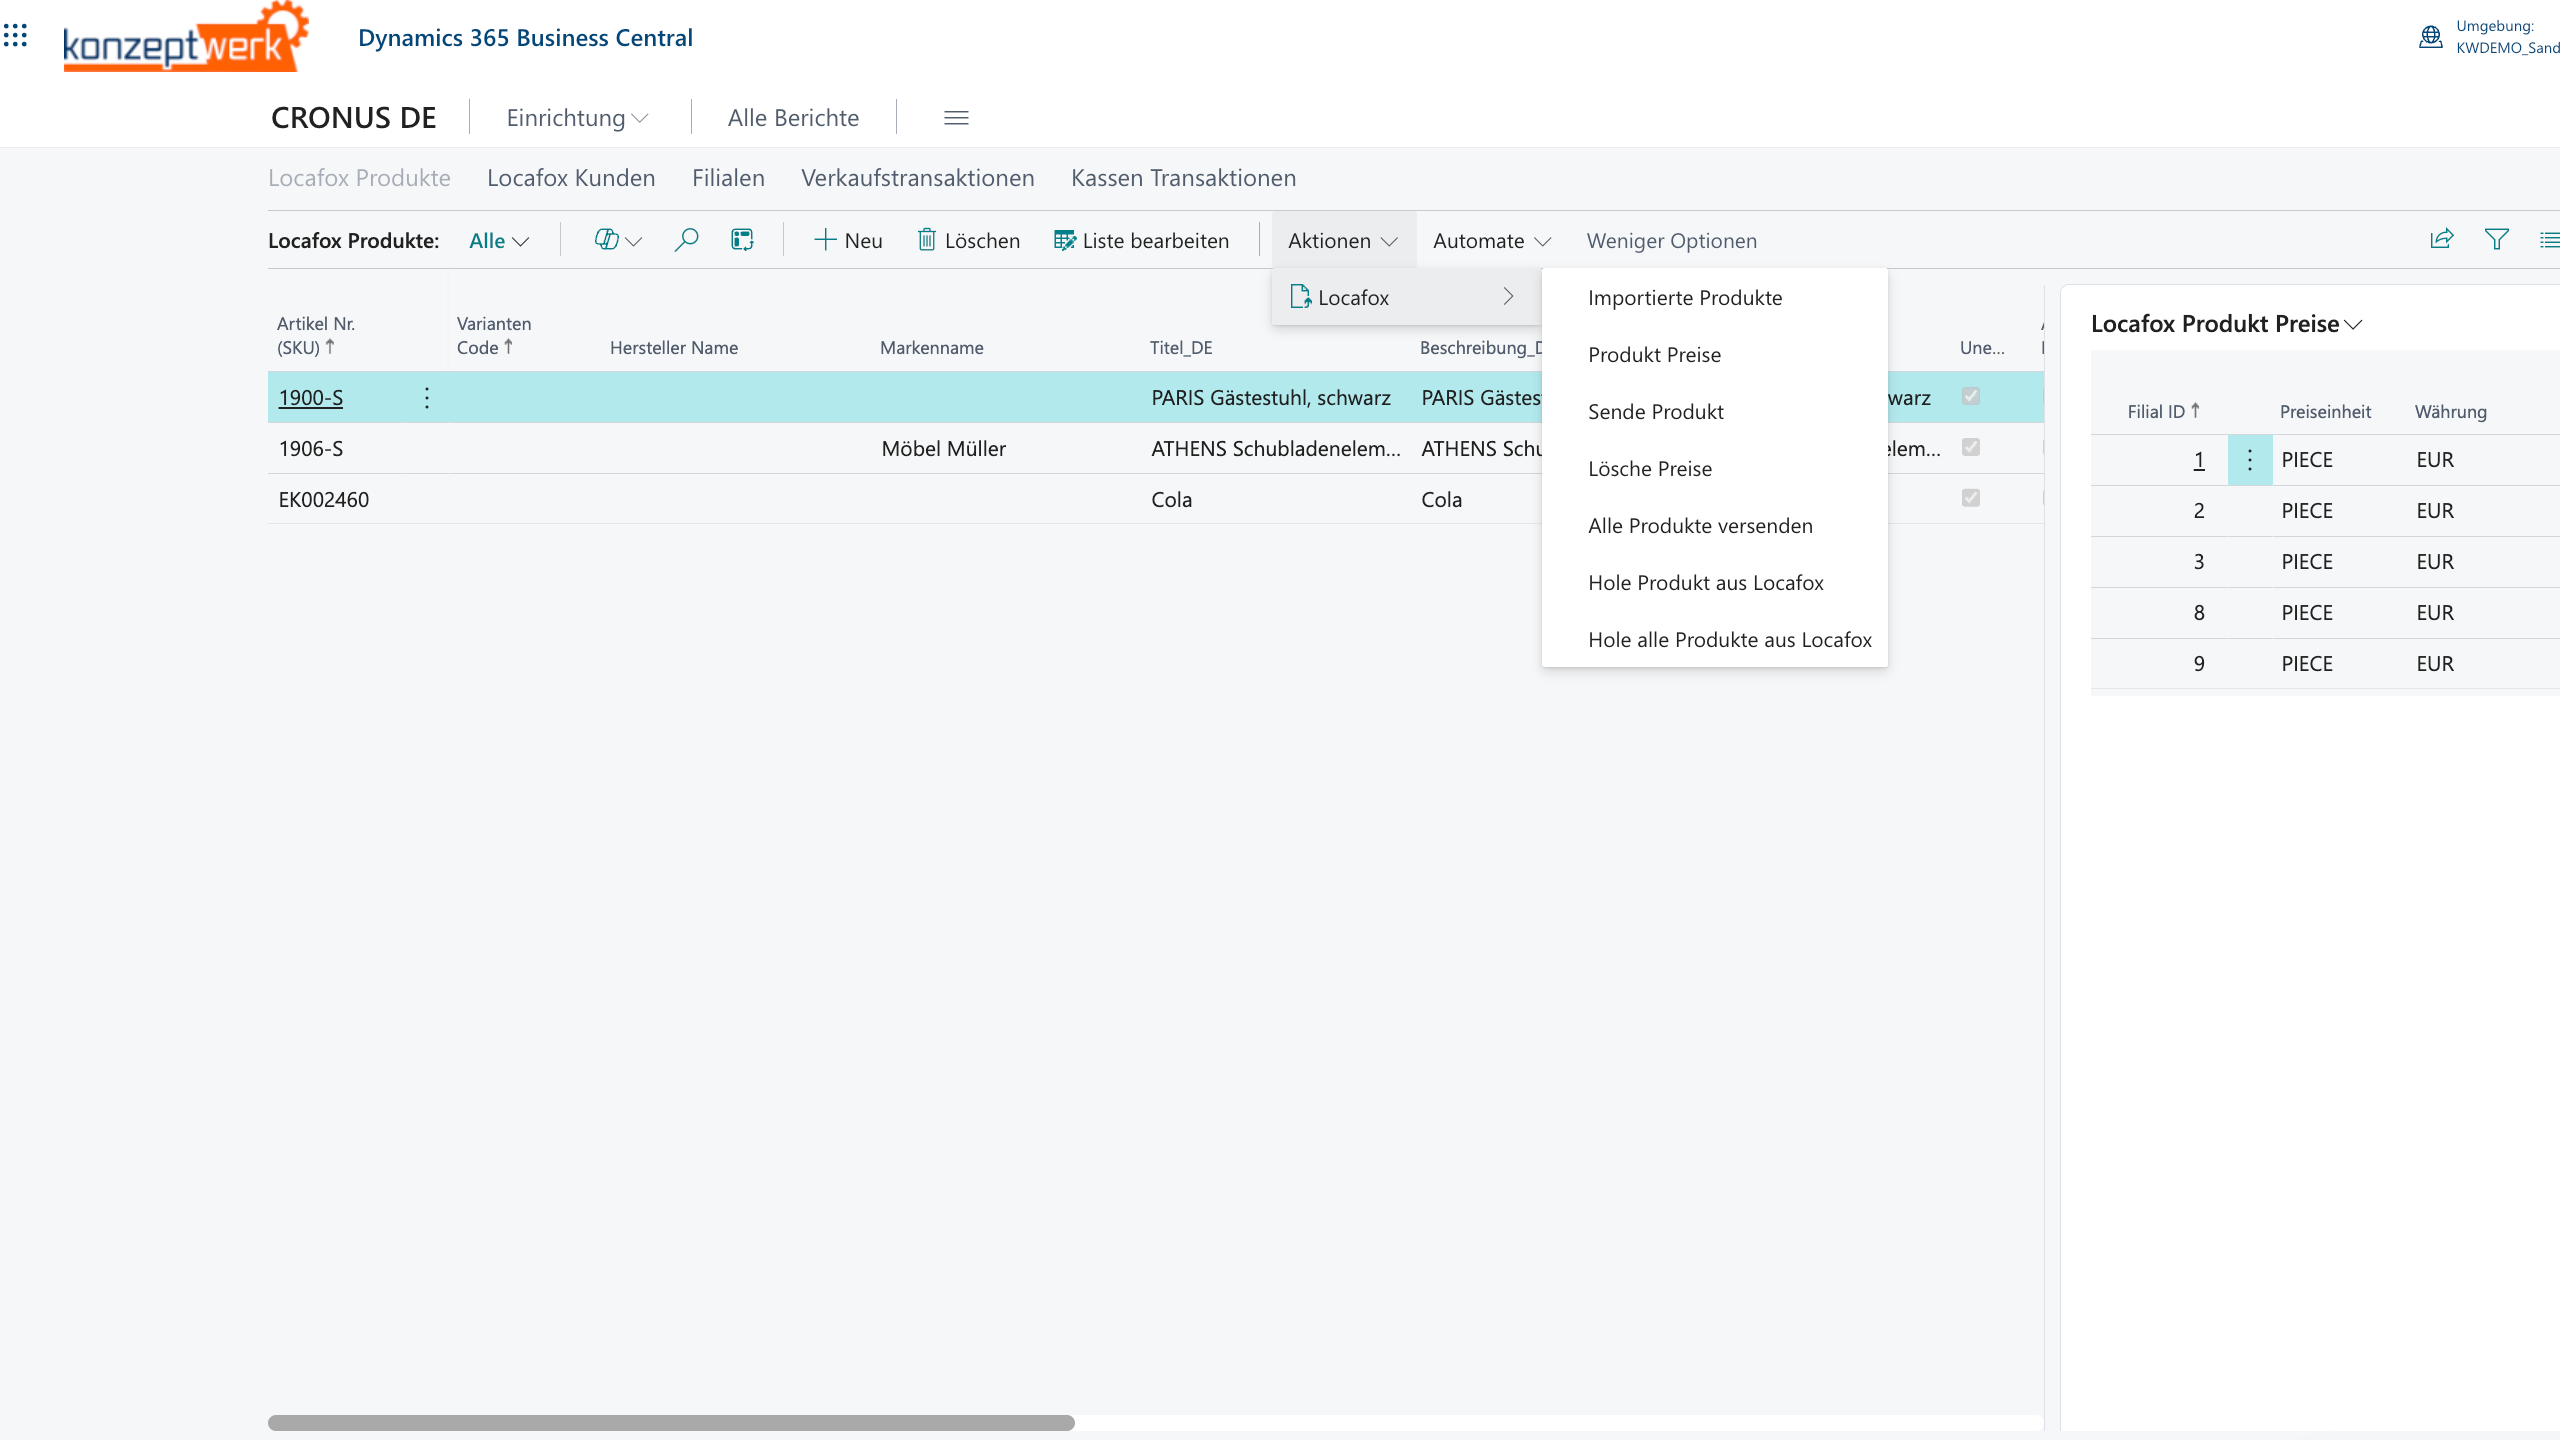Open the filter pane funnel icon

[x=2496, y=239]
